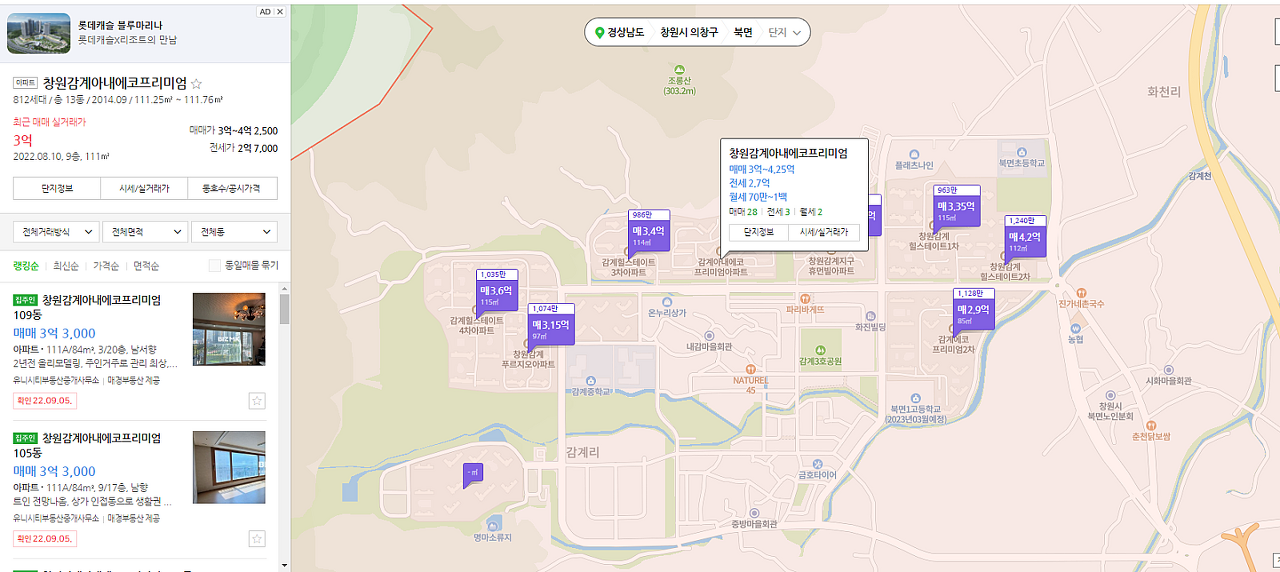Viewport: 1280px width, 572px height.
Task: Click the 조롱산 mountain peak icon
Action: 680,71
